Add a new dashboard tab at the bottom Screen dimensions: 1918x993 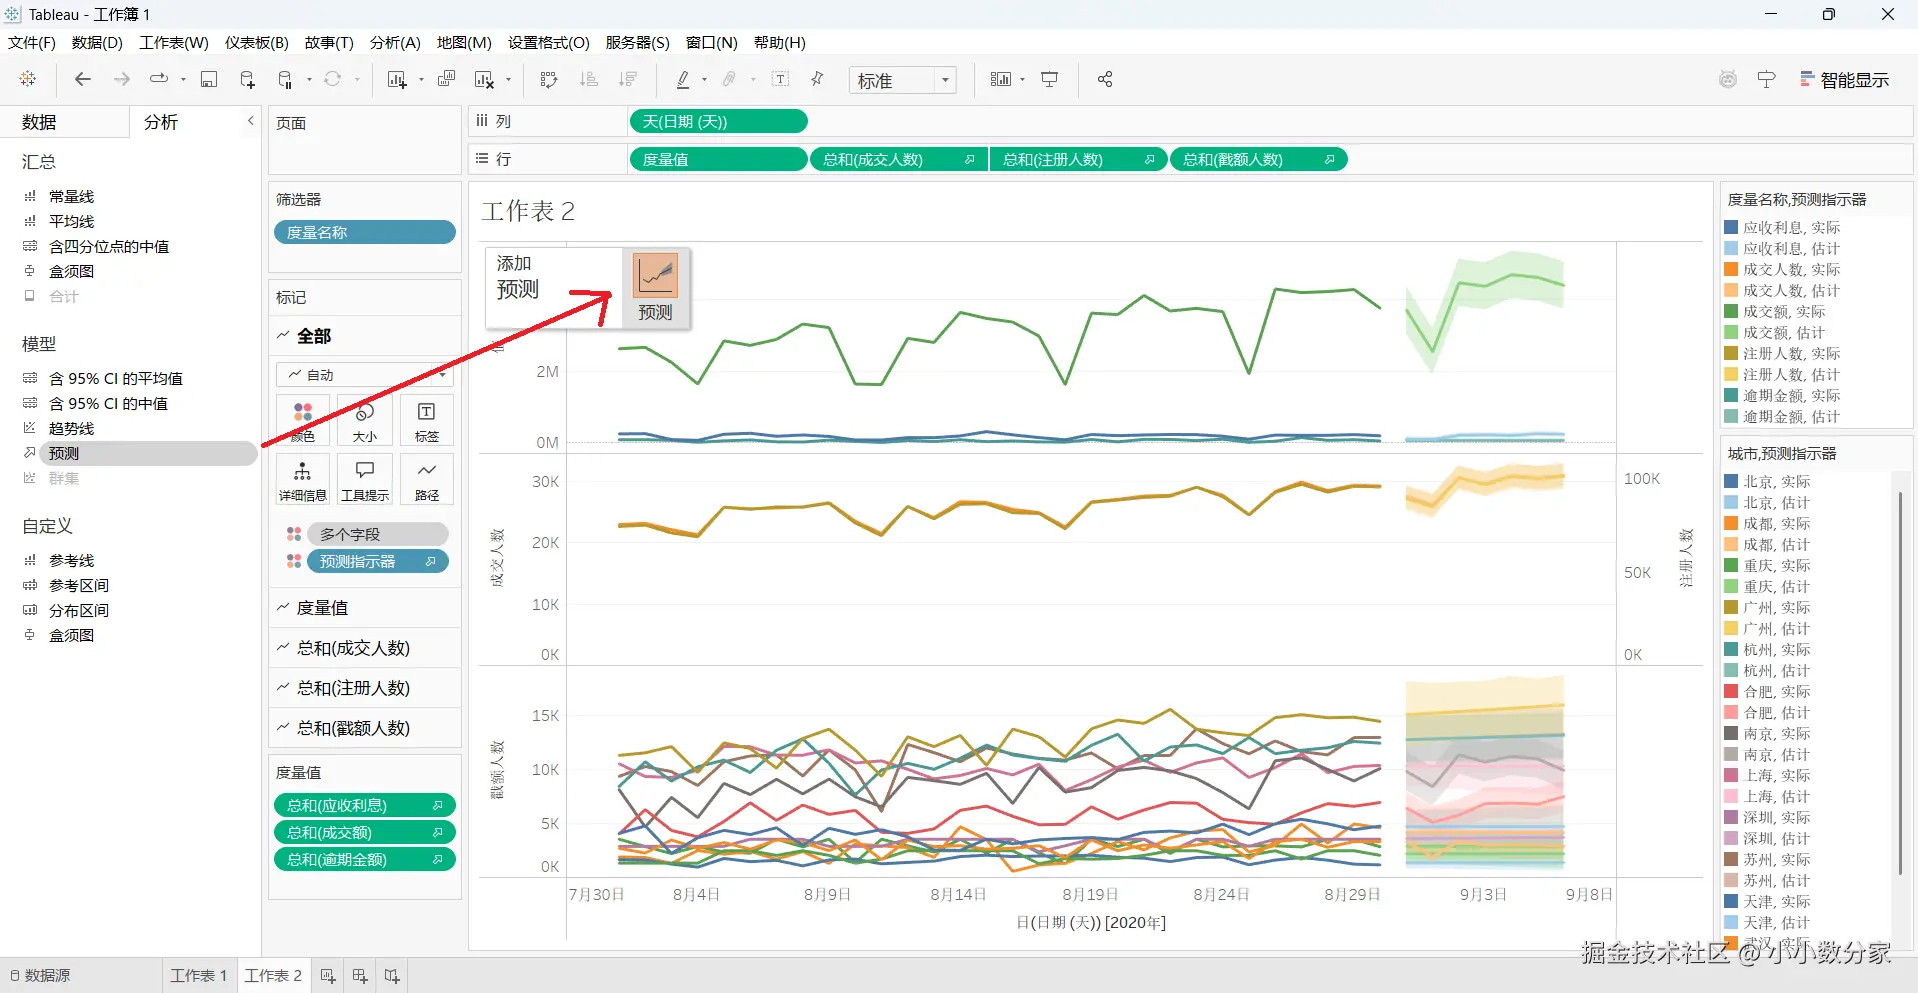click(360, 976)
